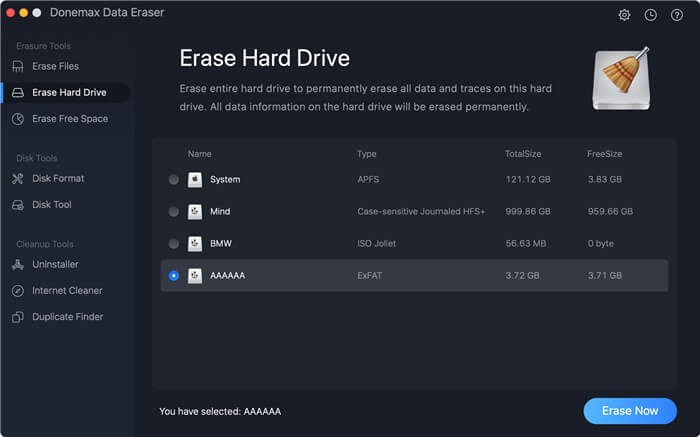
Task: Click the Erase Free Space pie icon
Action: [18, 119]
